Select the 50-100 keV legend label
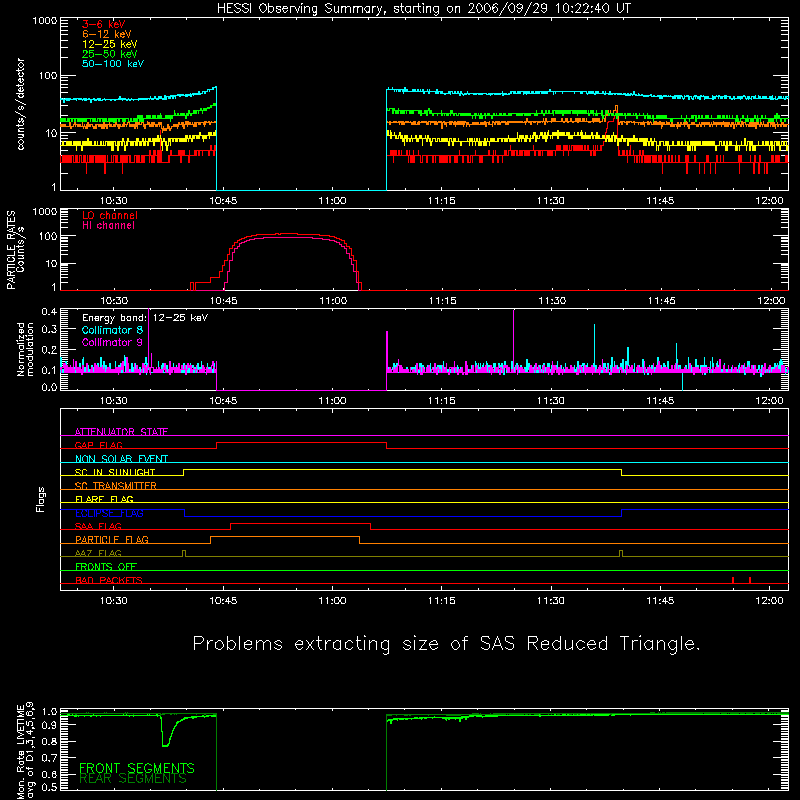 tap(113, 64)
